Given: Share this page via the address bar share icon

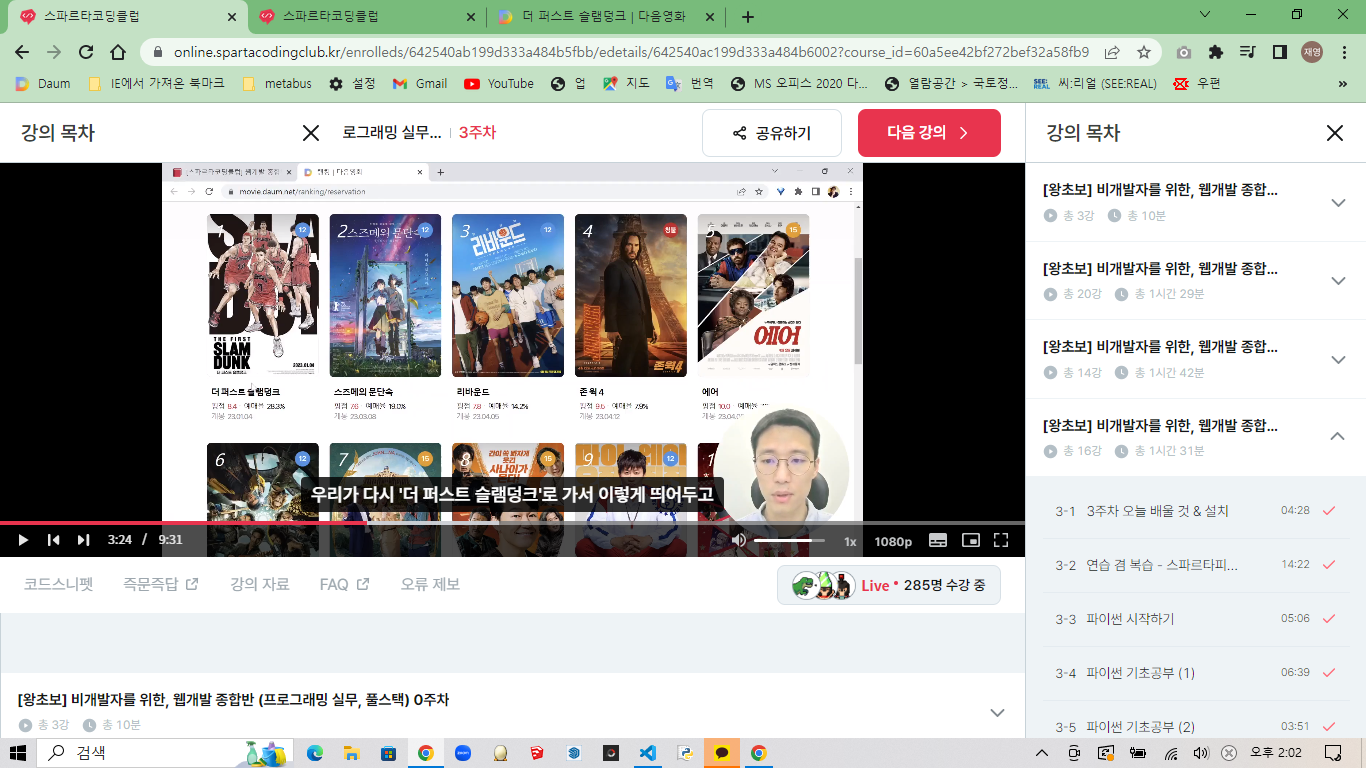Looking at the screenshot, I should [x=1112, y=52].
